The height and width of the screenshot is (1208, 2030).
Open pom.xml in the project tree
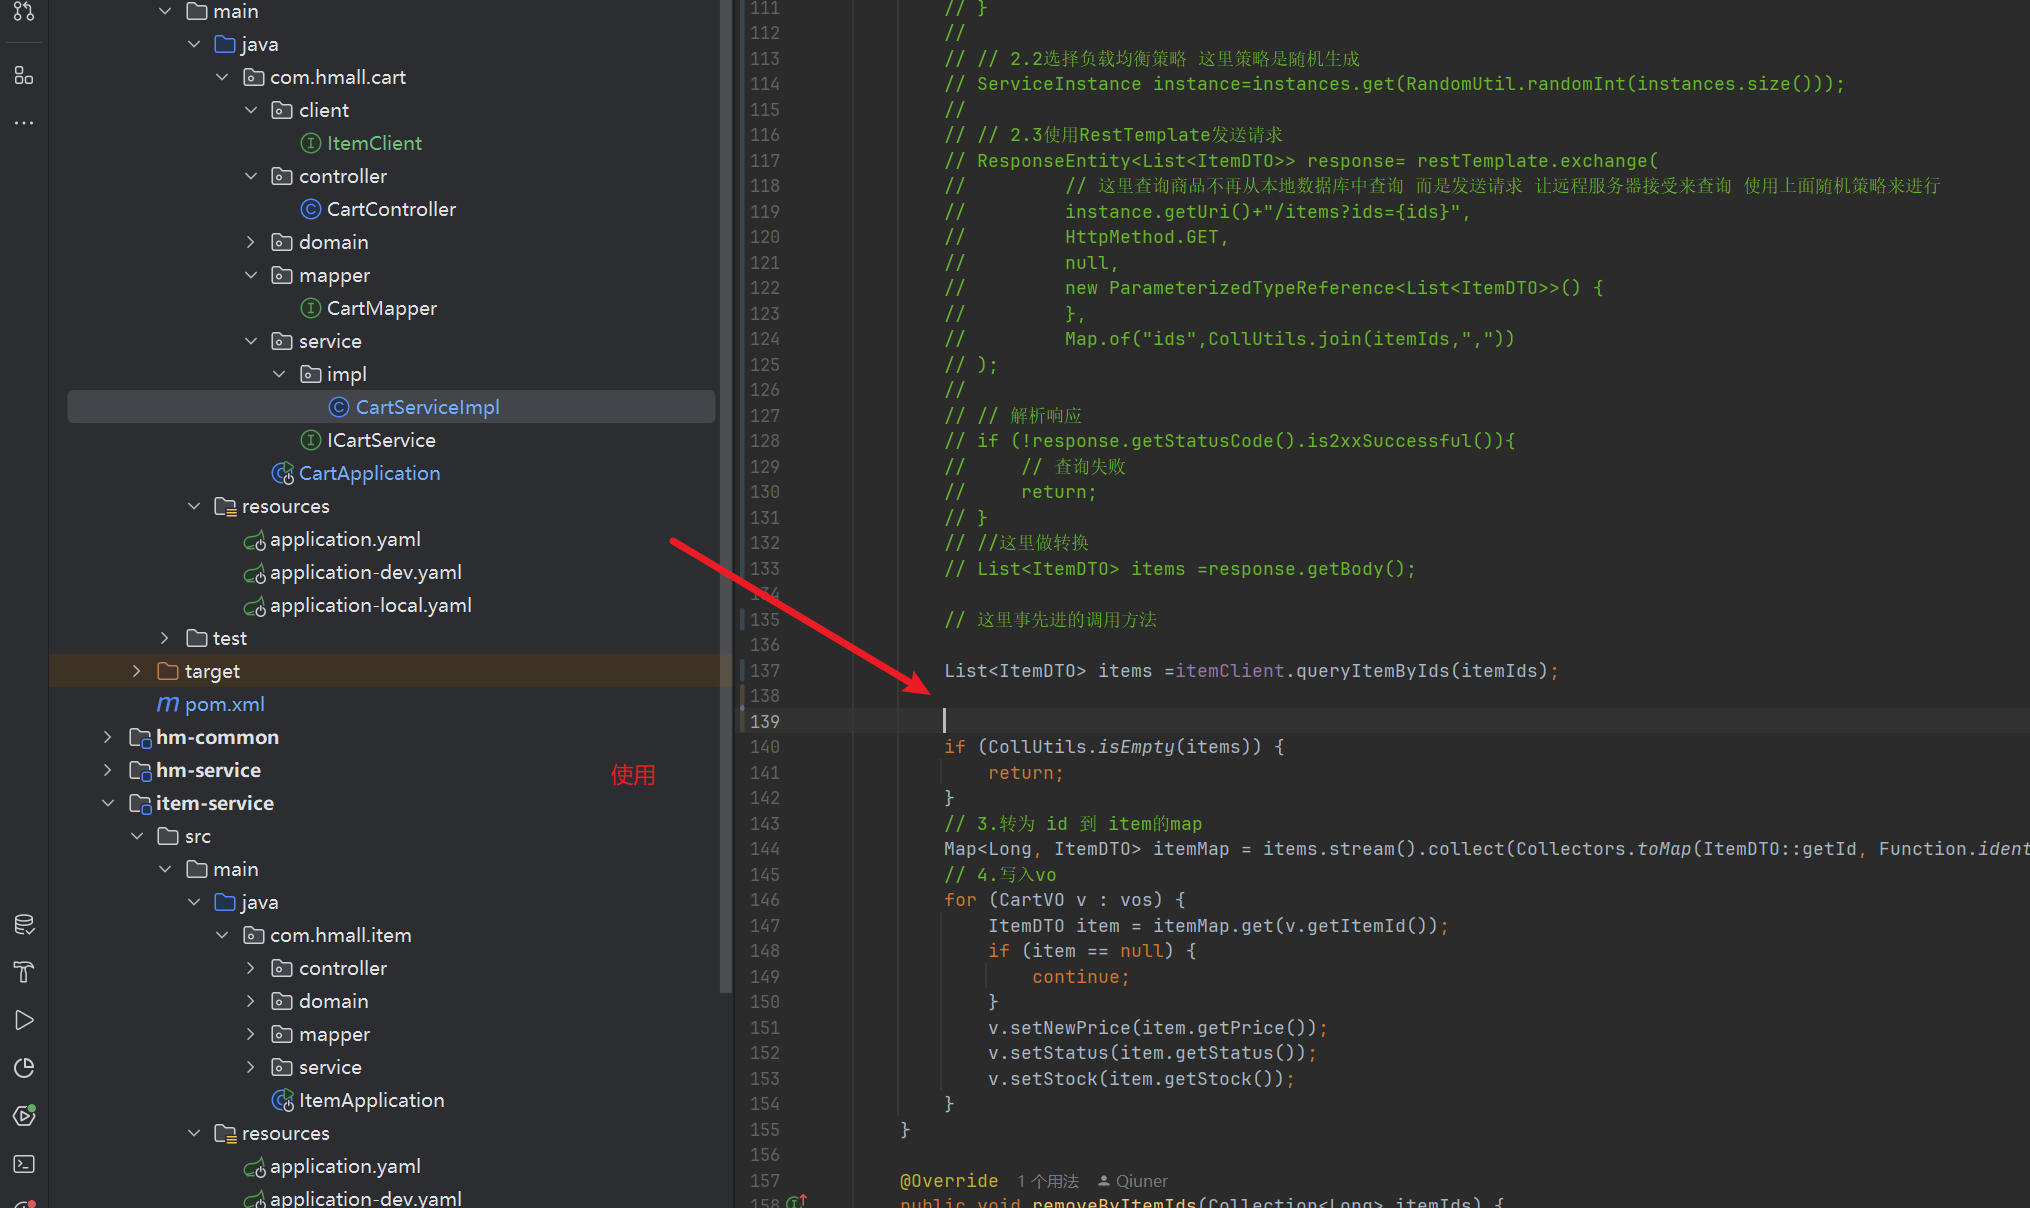point(224,704)
